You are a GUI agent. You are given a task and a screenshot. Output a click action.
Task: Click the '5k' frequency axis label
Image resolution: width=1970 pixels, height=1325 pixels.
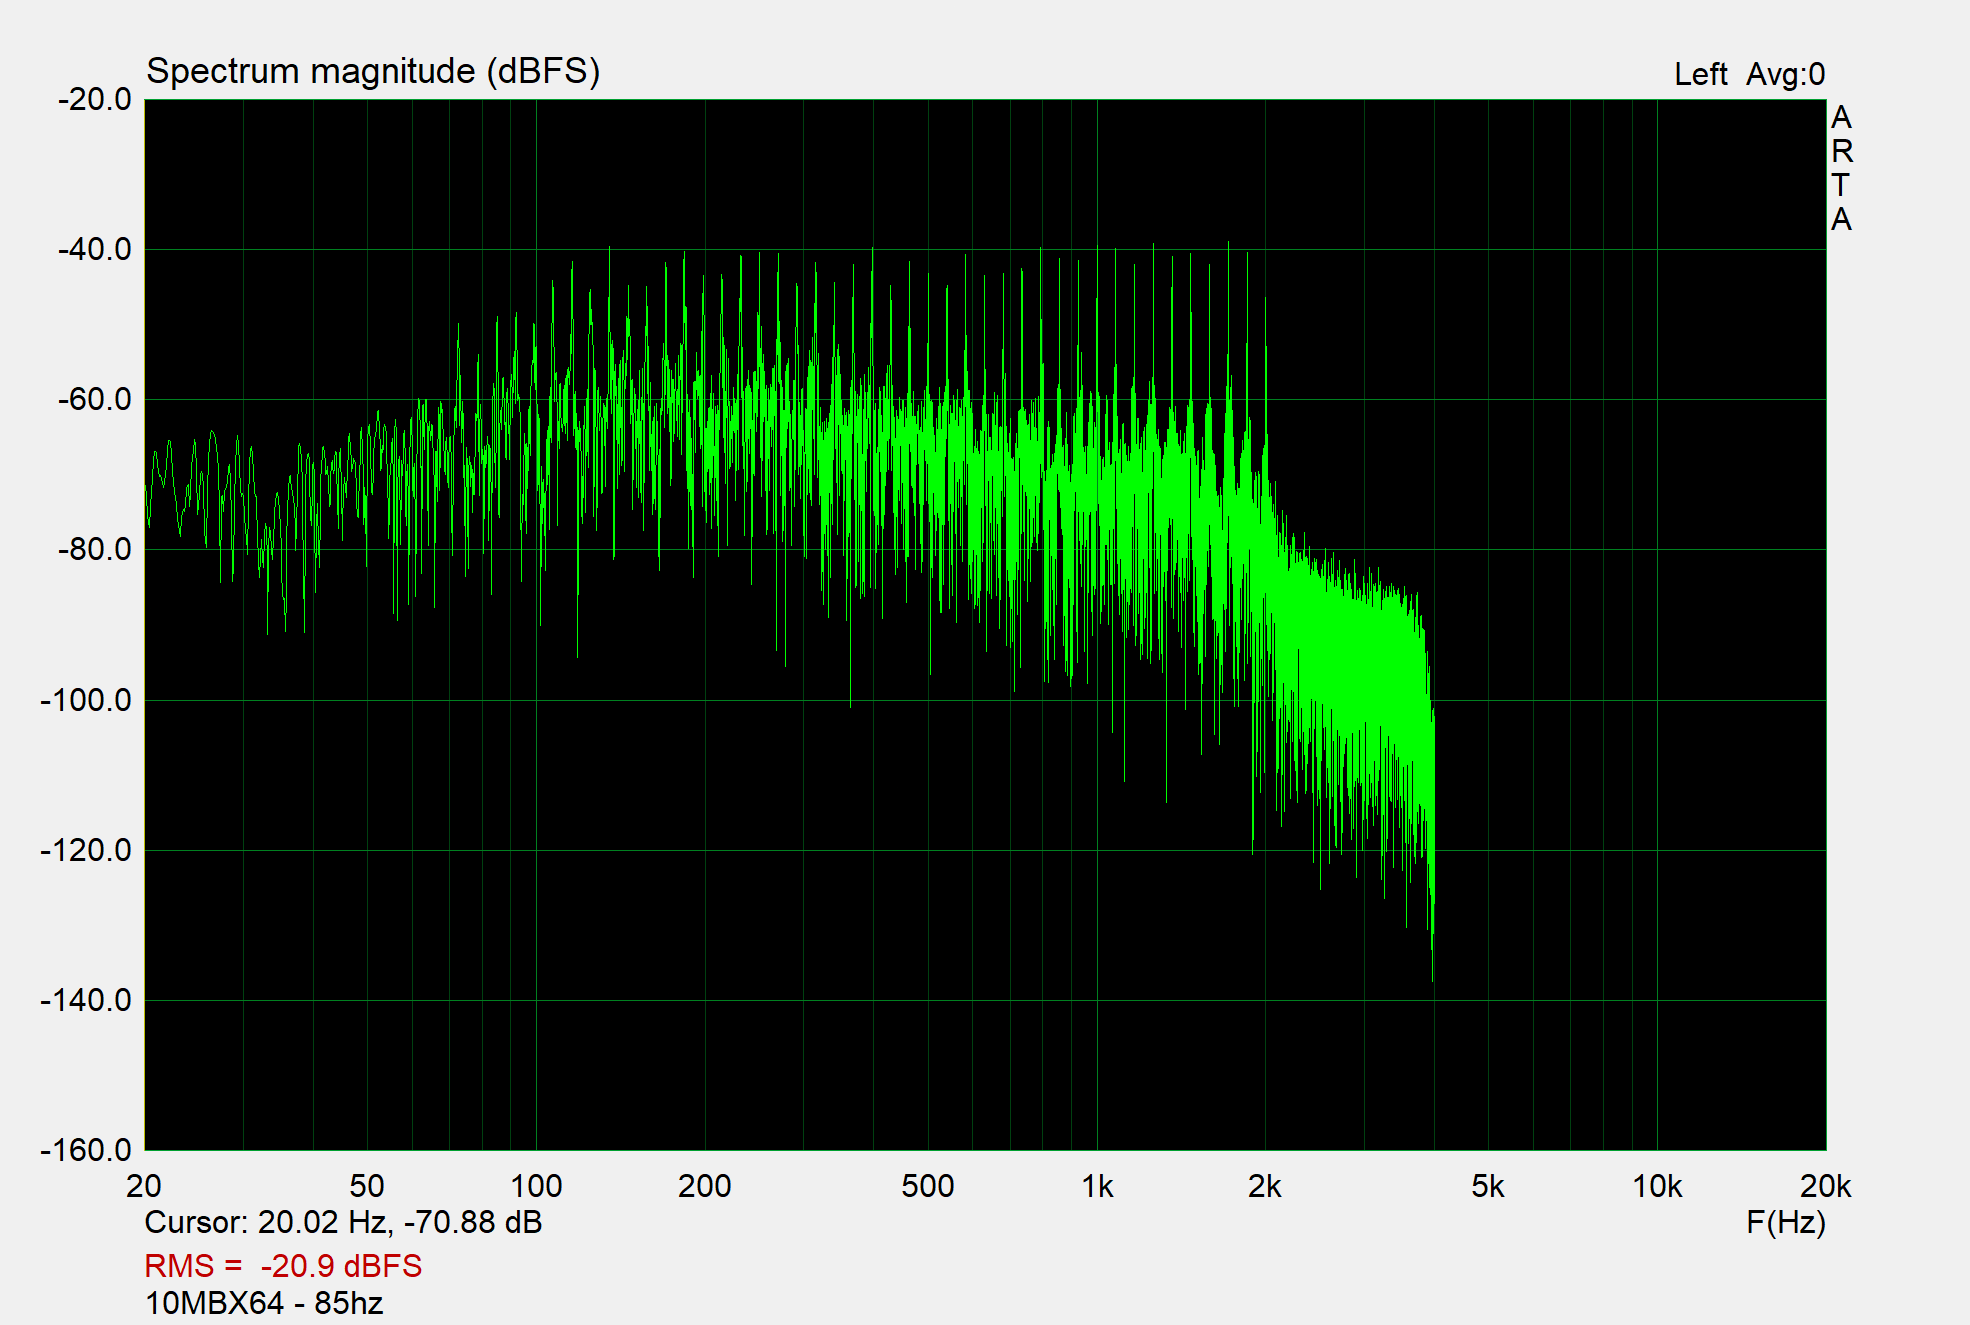tap(1488, 1186)
